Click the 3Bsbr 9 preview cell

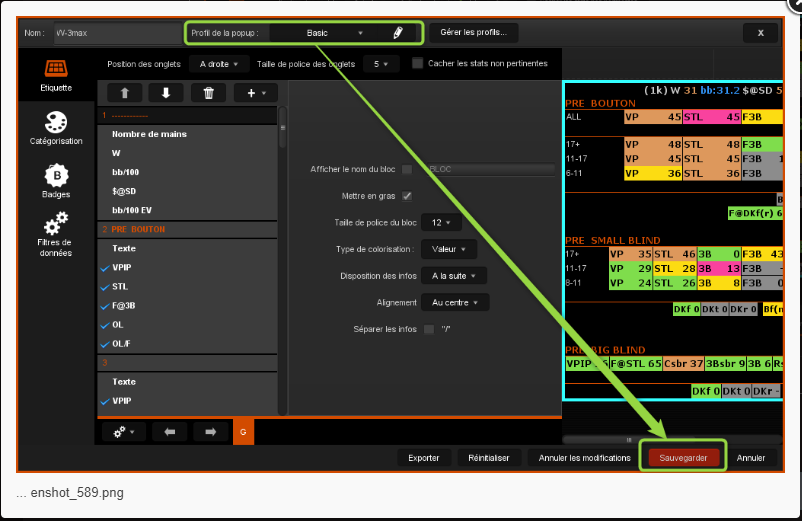[725, 364]
